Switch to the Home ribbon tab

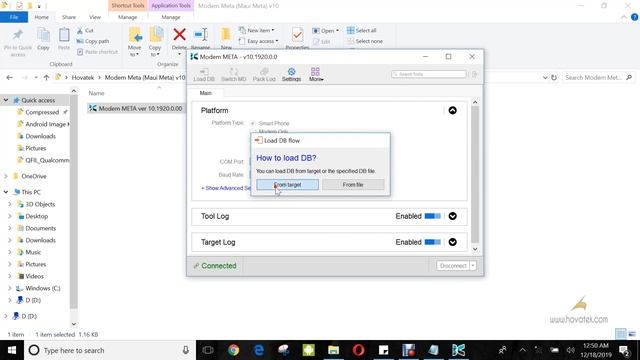click(x=42, y=17)
